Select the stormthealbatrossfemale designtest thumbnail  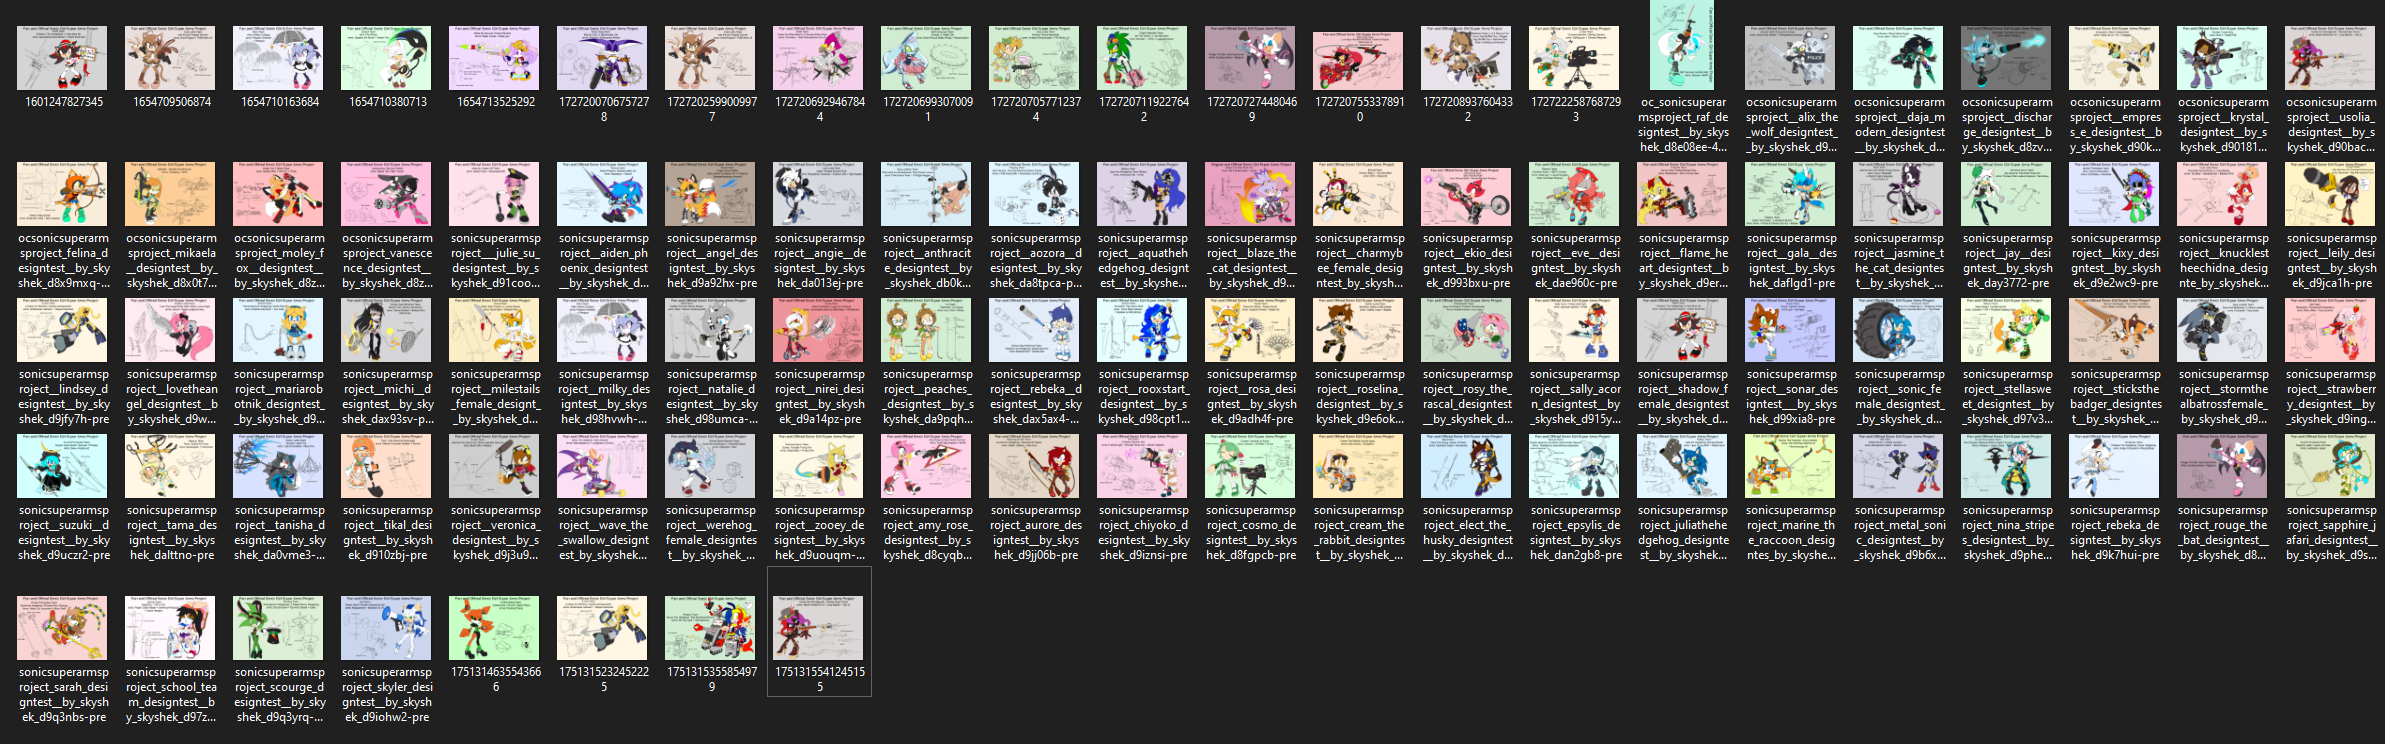2224,330
